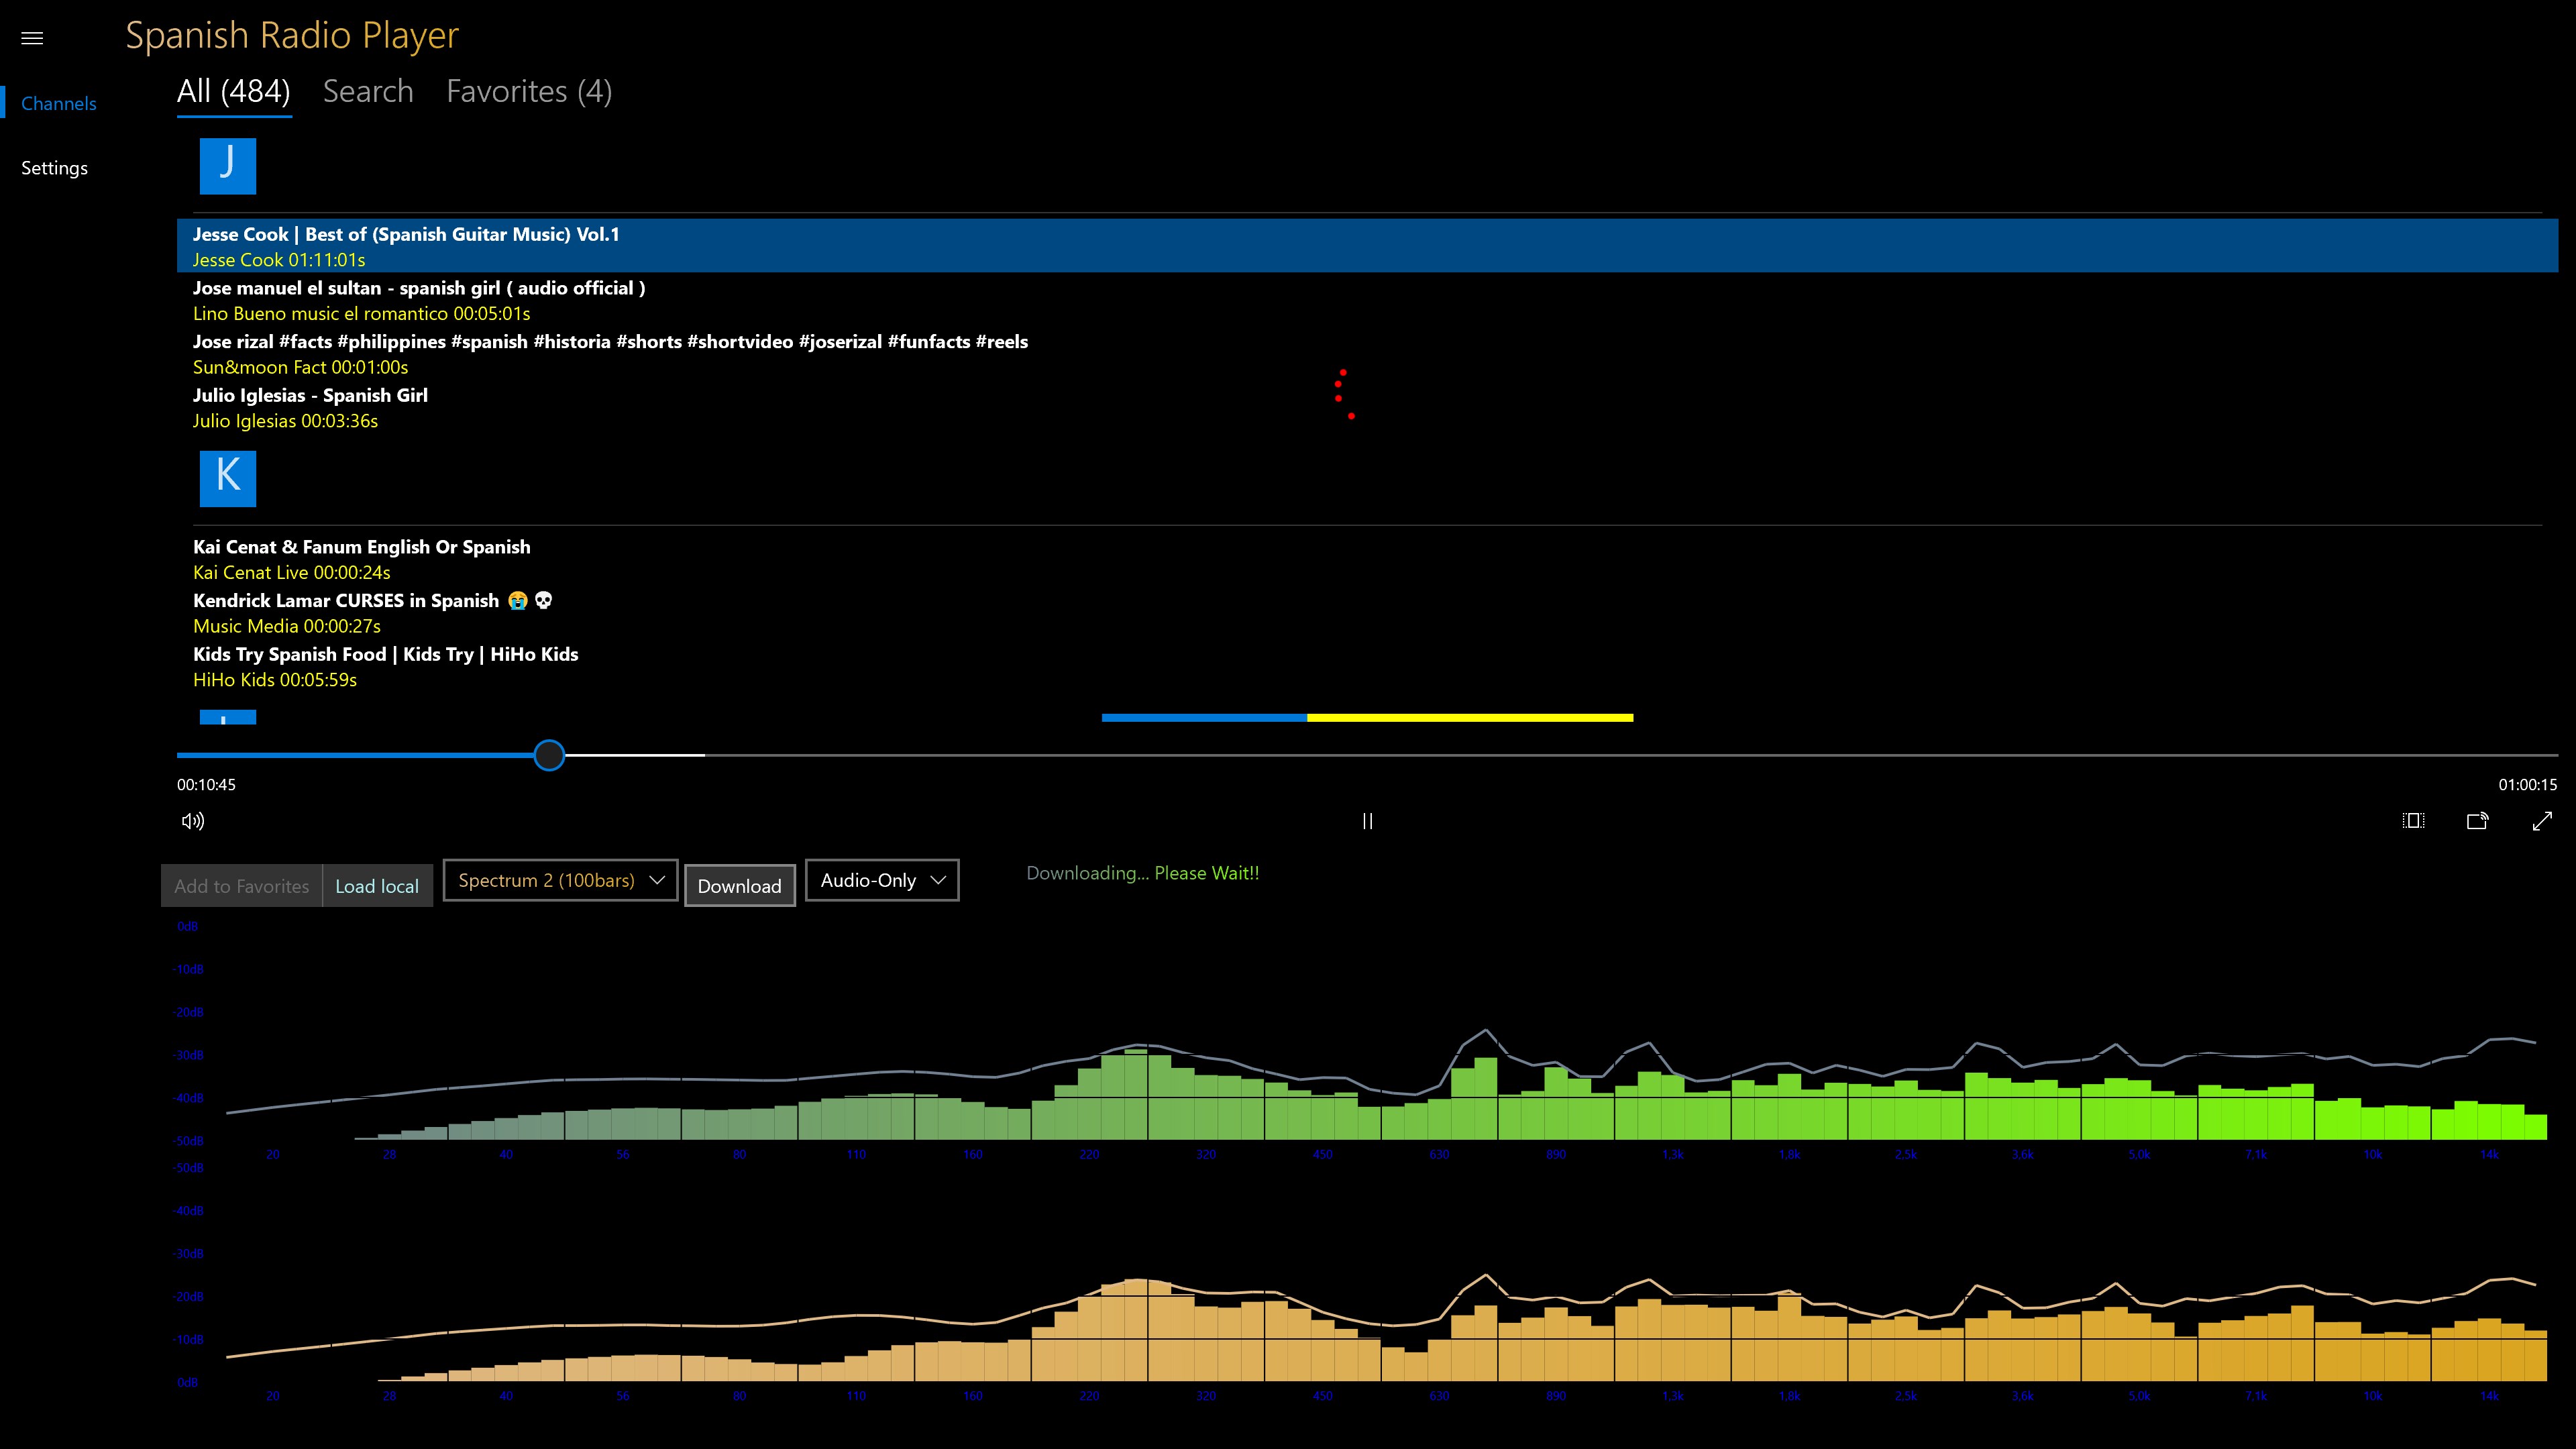Open the hamburger navigation menu
This screenshot has height=1449, width=2576.
point(32,38)
